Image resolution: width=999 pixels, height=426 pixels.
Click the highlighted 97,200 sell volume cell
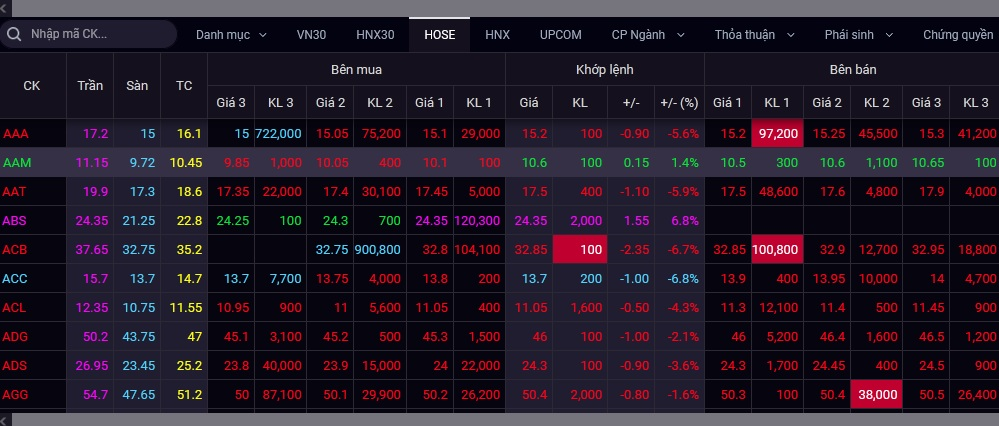(x=777, y=133)
